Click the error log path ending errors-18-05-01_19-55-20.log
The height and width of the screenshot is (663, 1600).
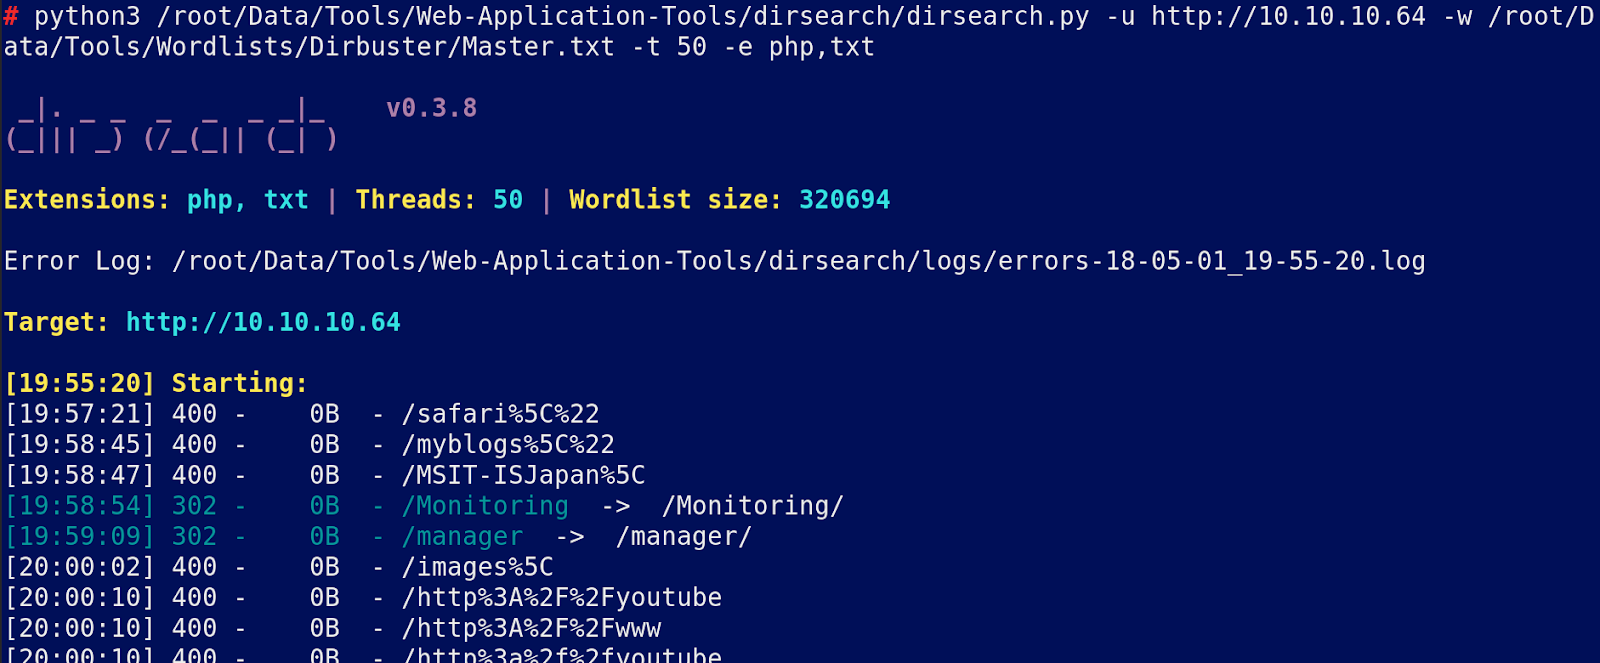point(799,261)
